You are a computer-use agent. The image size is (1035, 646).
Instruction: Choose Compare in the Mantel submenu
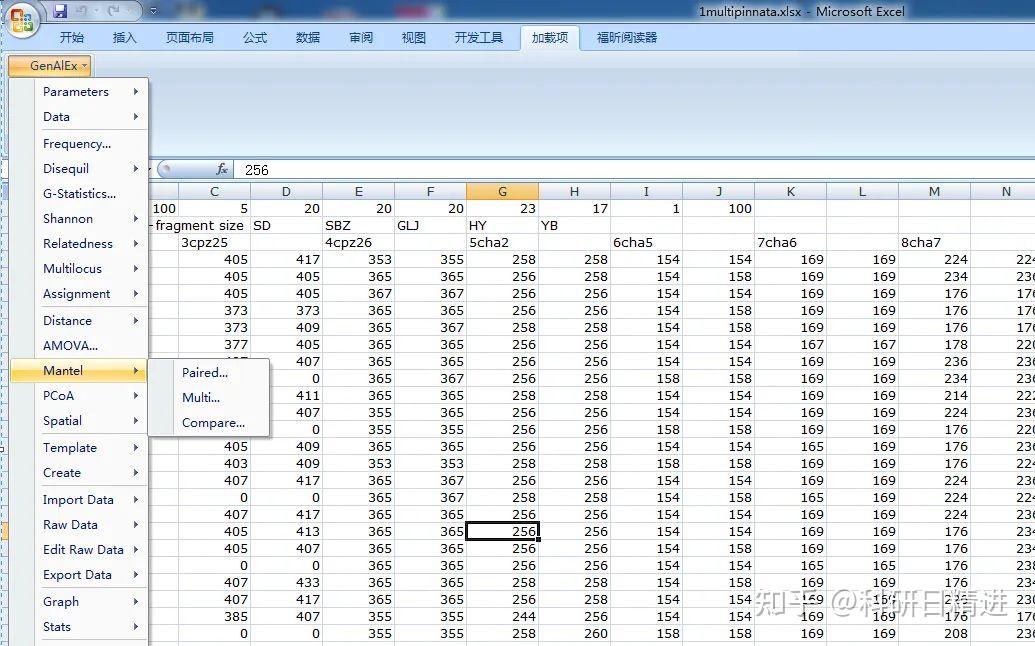point(212,423)
